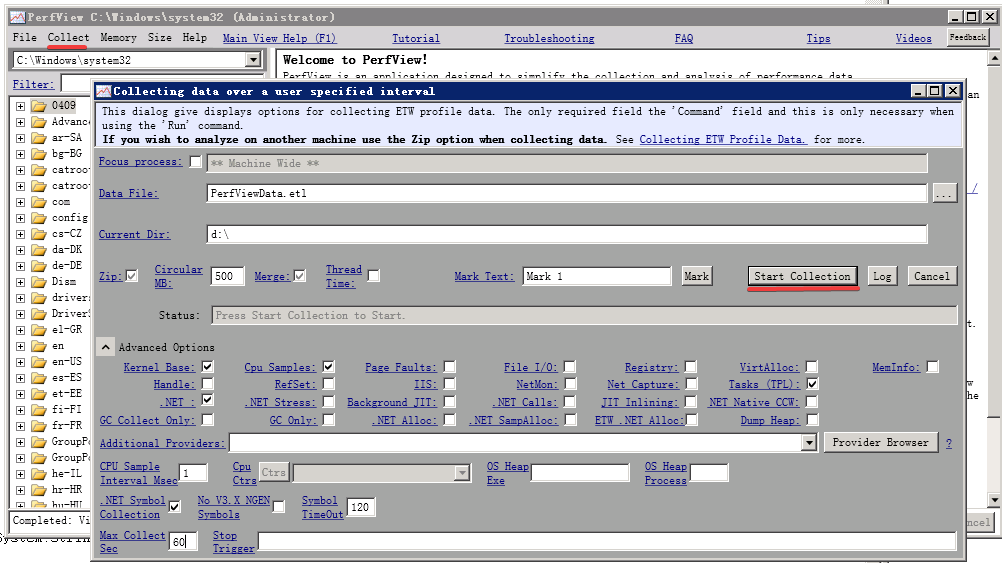Click PerfView icon in main window title
Image resolution: width=1002 pixels, height=563 pixels.
point(17,17)
